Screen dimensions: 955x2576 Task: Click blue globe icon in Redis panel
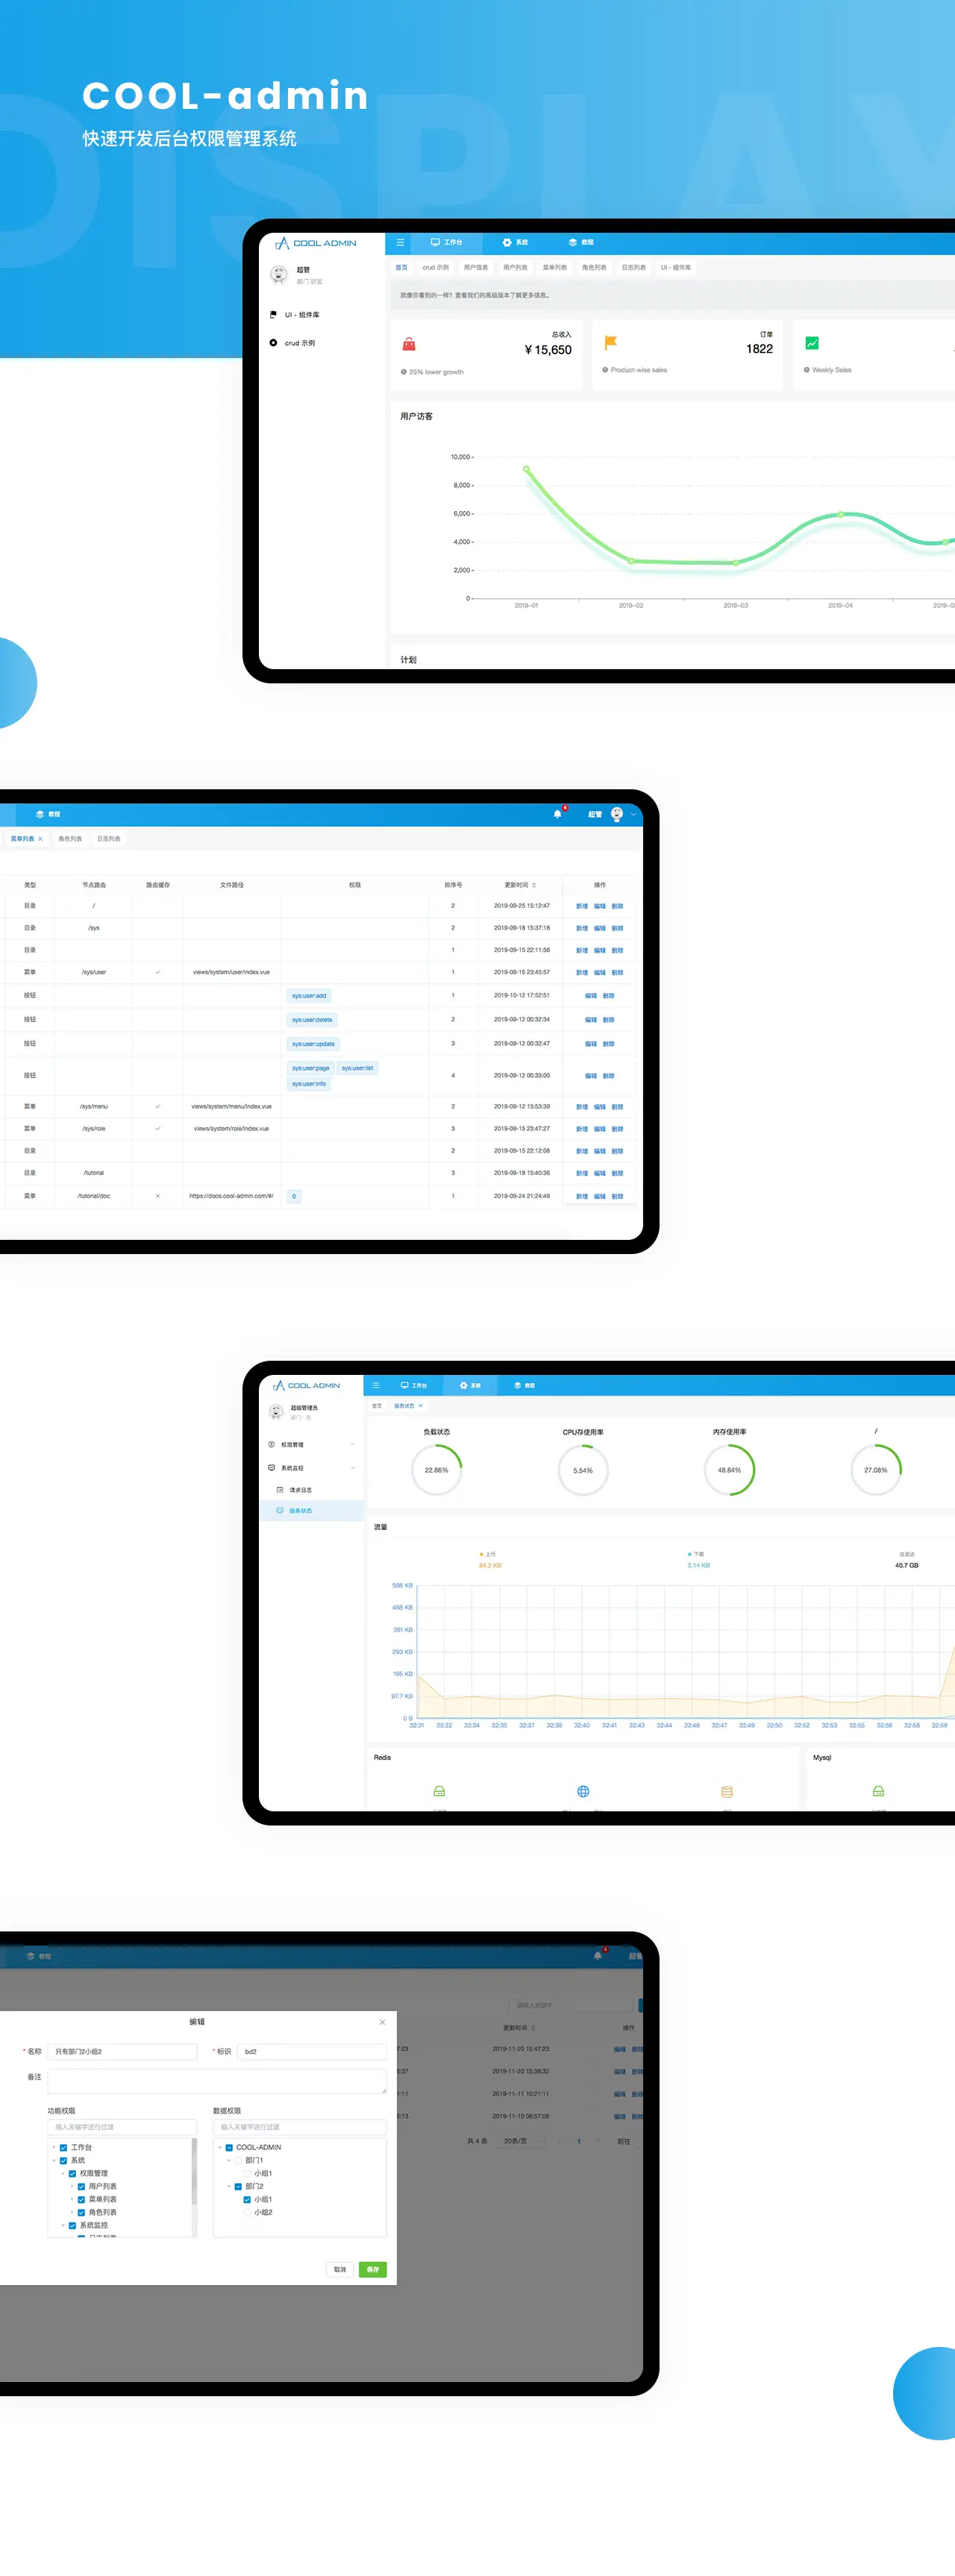[583, 1792]
